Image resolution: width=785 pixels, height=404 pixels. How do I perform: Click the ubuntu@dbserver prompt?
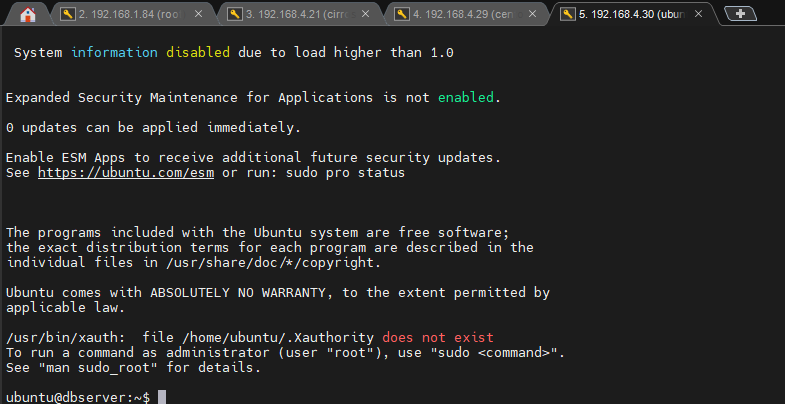coord(78,398)
